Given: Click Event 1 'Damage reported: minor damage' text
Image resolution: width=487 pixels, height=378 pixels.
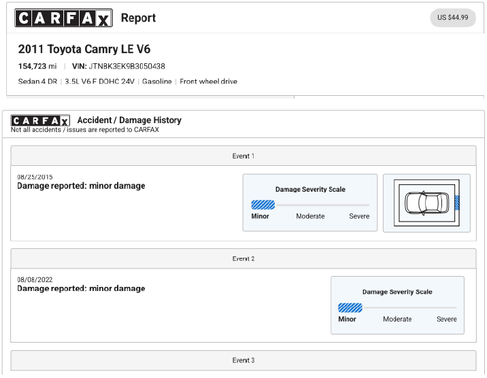Looking at the screenshot, I should tap(81, 186).
